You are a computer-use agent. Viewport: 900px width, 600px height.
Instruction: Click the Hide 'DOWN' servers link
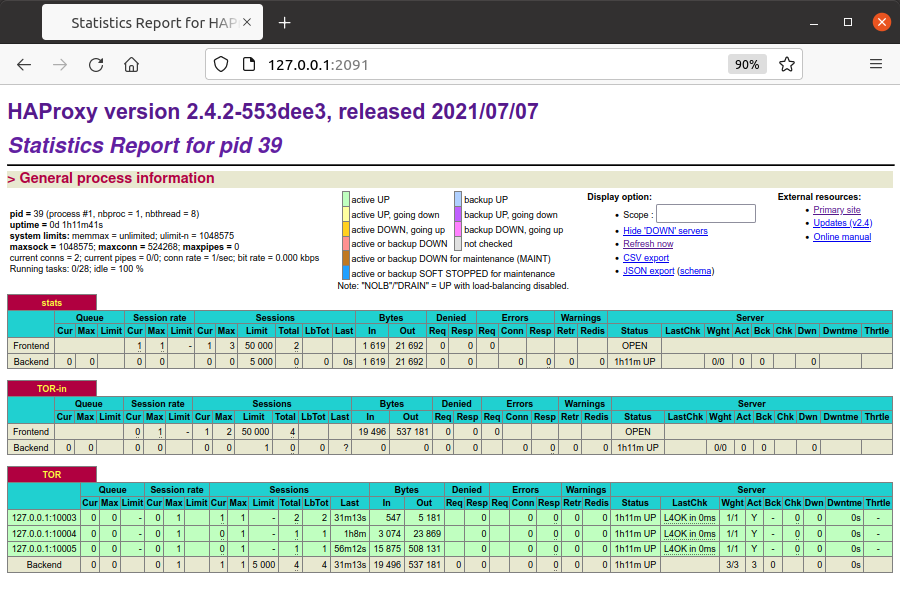[665, 231]
